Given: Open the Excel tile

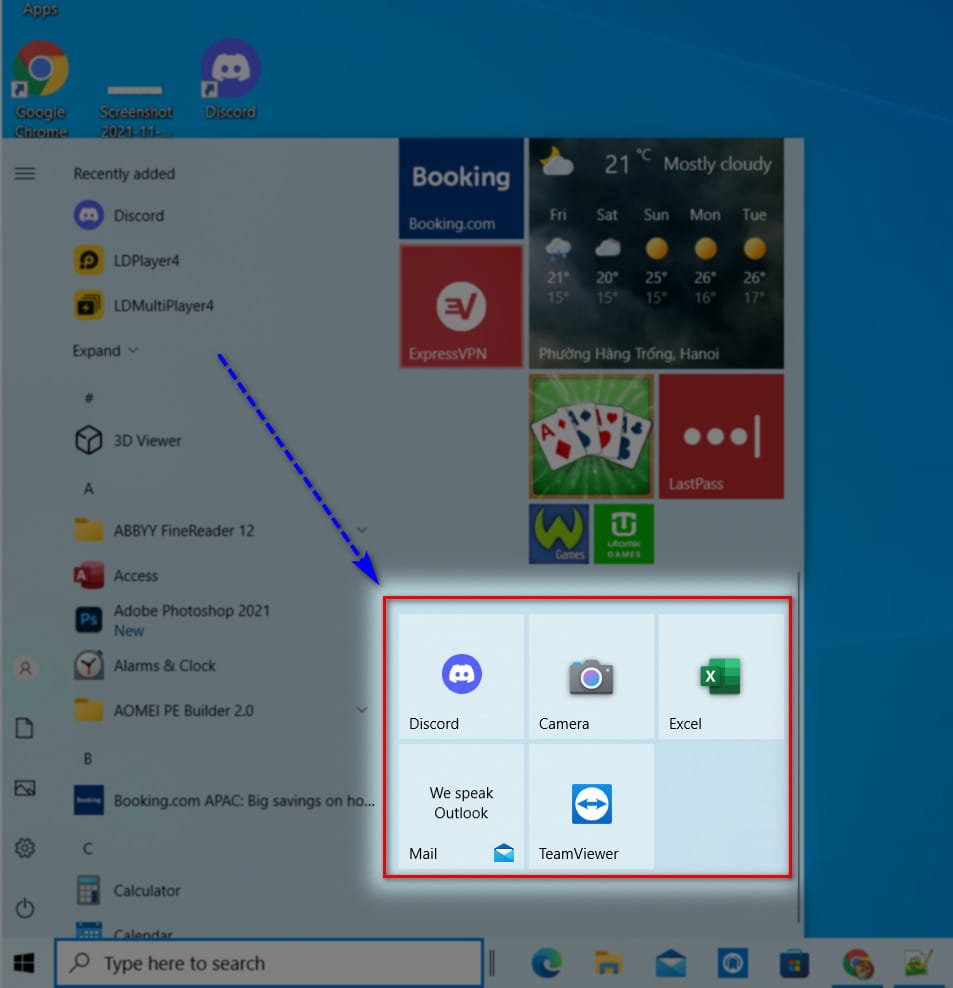Looking at the screenshot, I should coord(721,676).
